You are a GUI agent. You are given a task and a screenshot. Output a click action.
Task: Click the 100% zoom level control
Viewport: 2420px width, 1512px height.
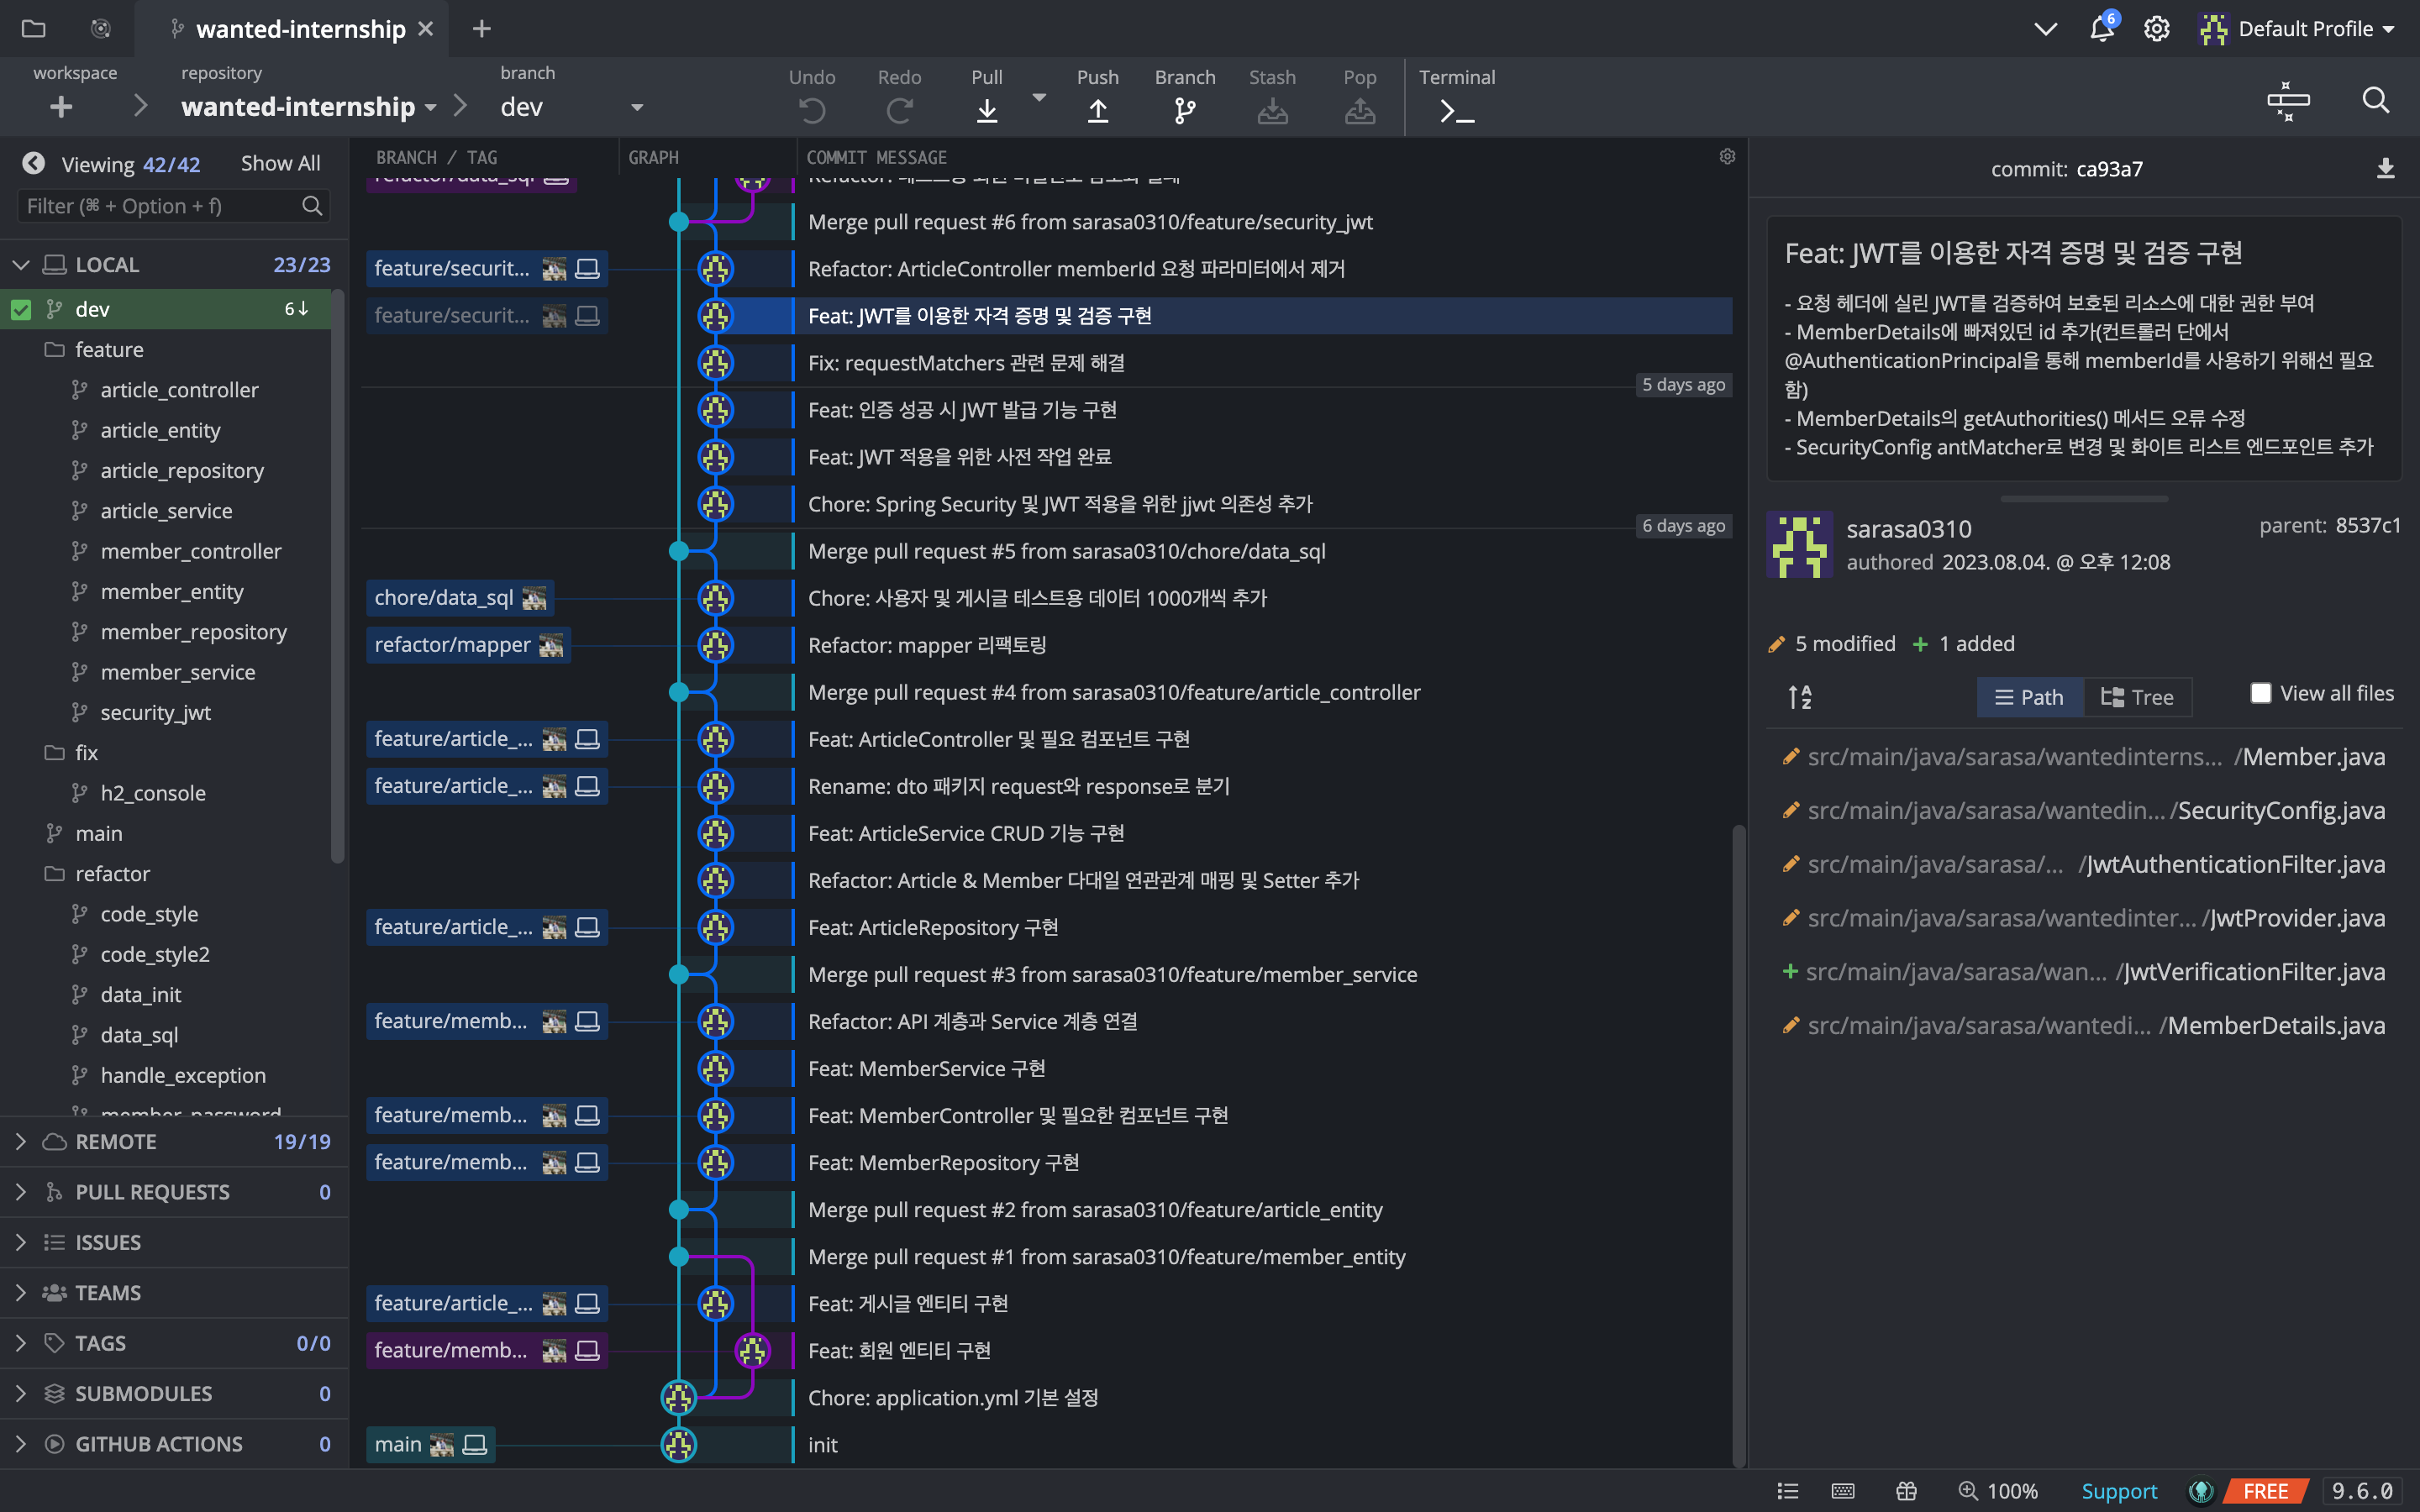click(x=1998, y=1491)
